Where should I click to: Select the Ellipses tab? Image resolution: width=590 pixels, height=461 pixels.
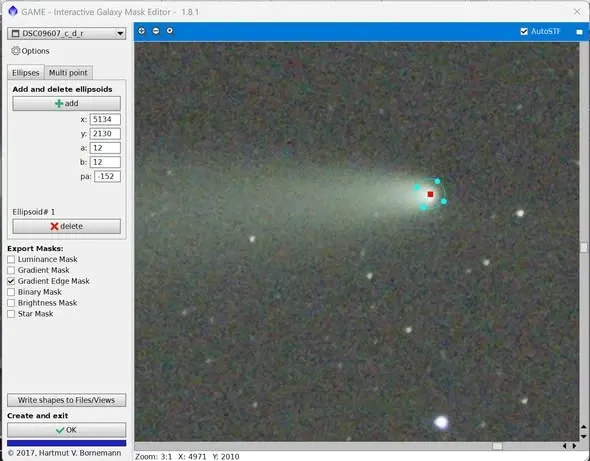pyautogui.click(x=26, y=73)
